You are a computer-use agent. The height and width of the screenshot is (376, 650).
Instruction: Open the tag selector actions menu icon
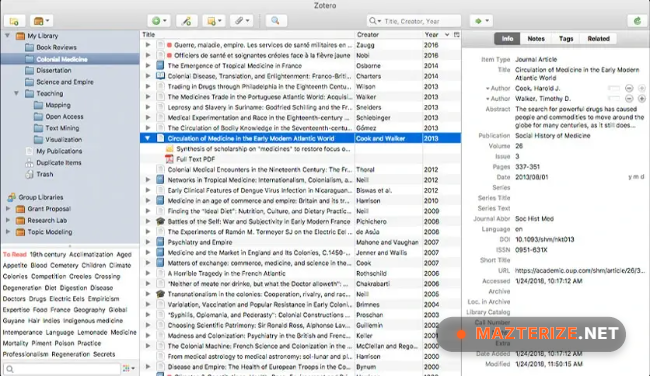[128, 368]
